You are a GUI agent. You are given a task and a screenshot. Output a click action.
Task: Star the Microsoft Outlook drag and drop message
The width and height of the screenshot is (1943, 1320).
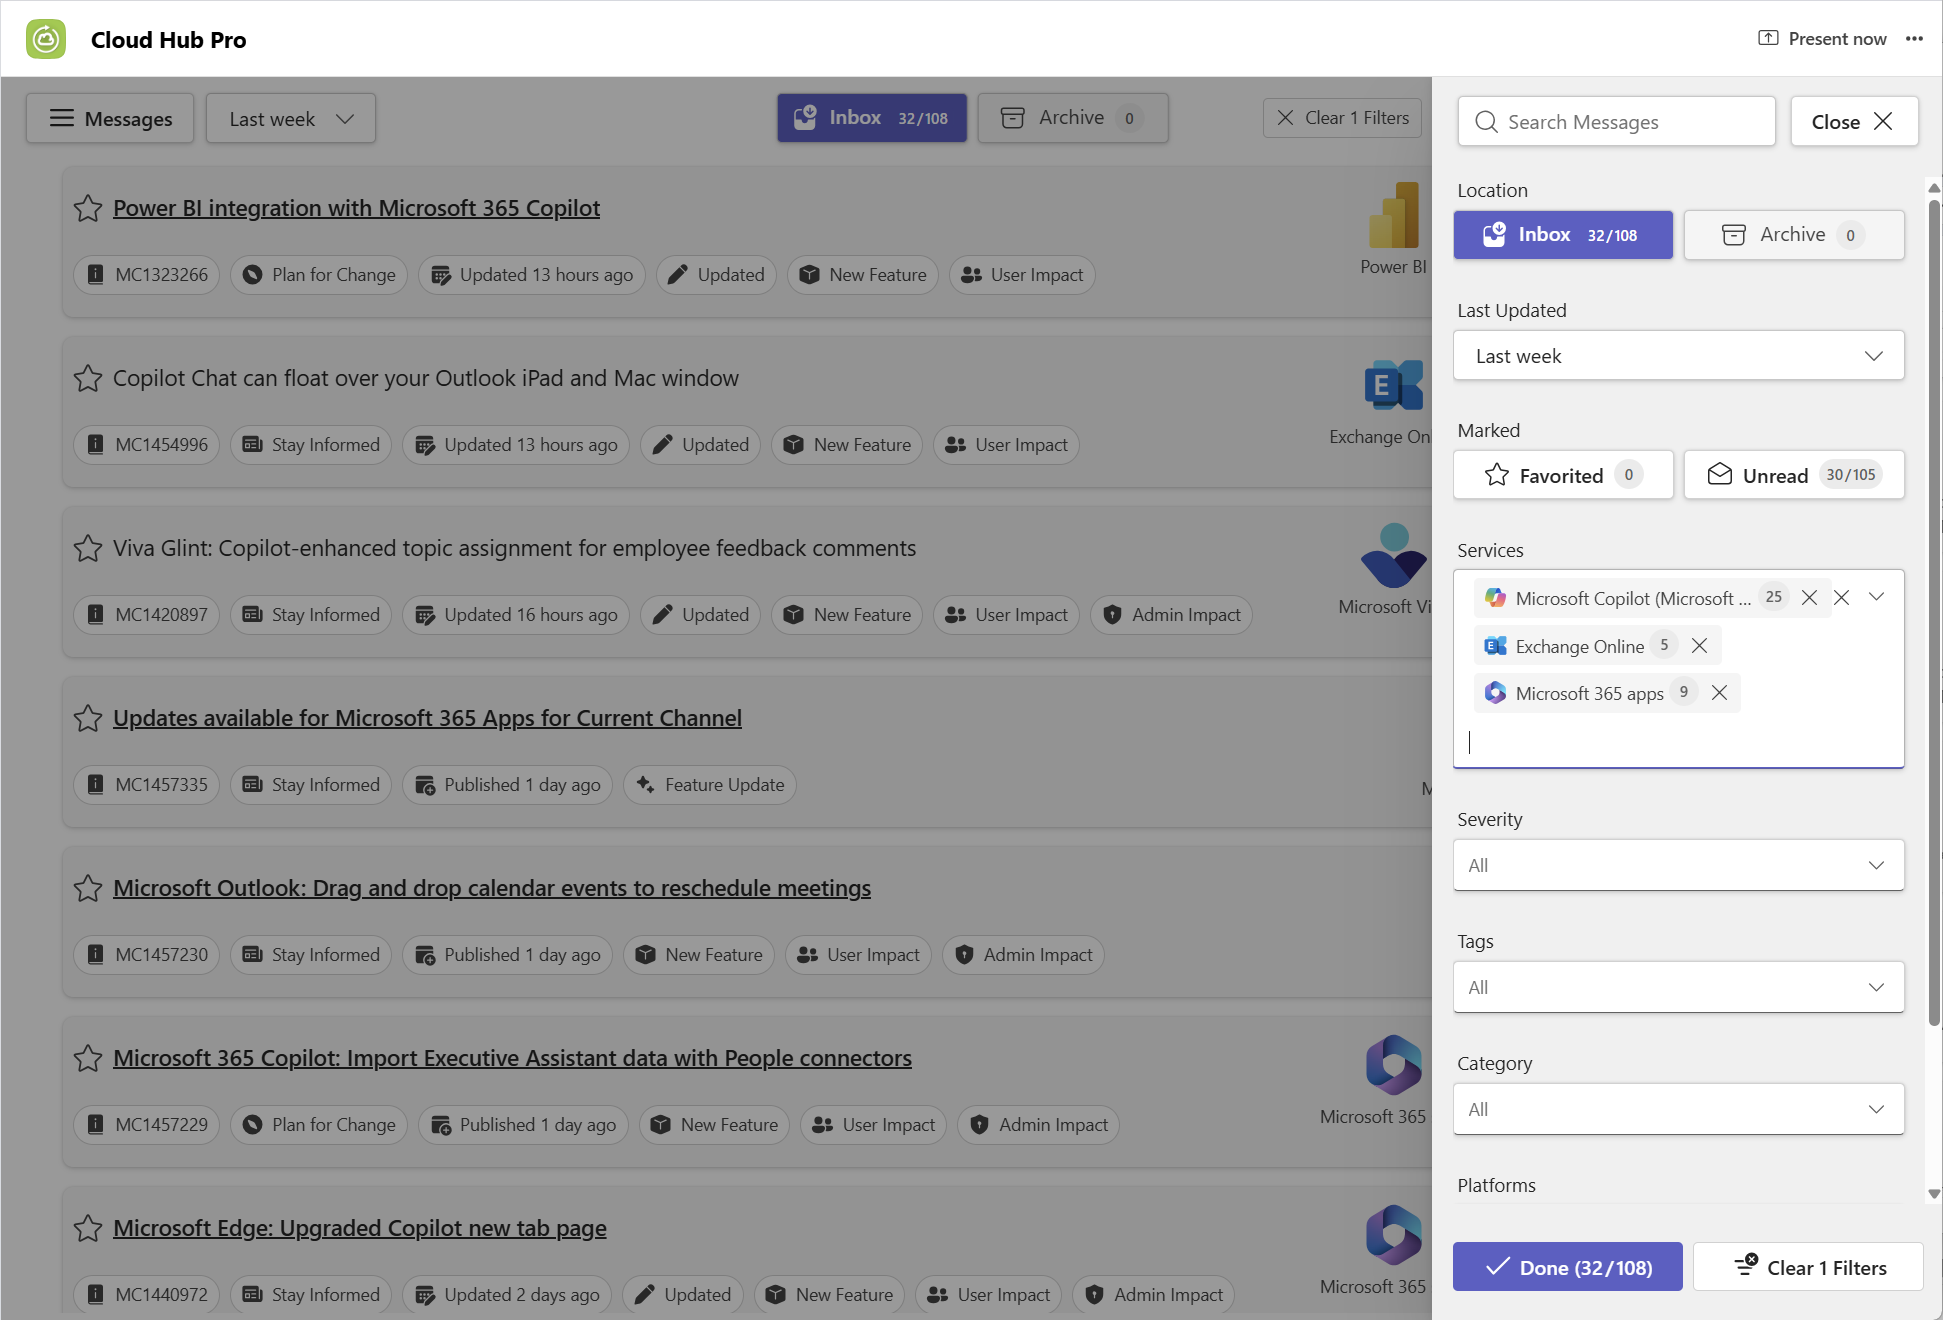pos(88,888)
